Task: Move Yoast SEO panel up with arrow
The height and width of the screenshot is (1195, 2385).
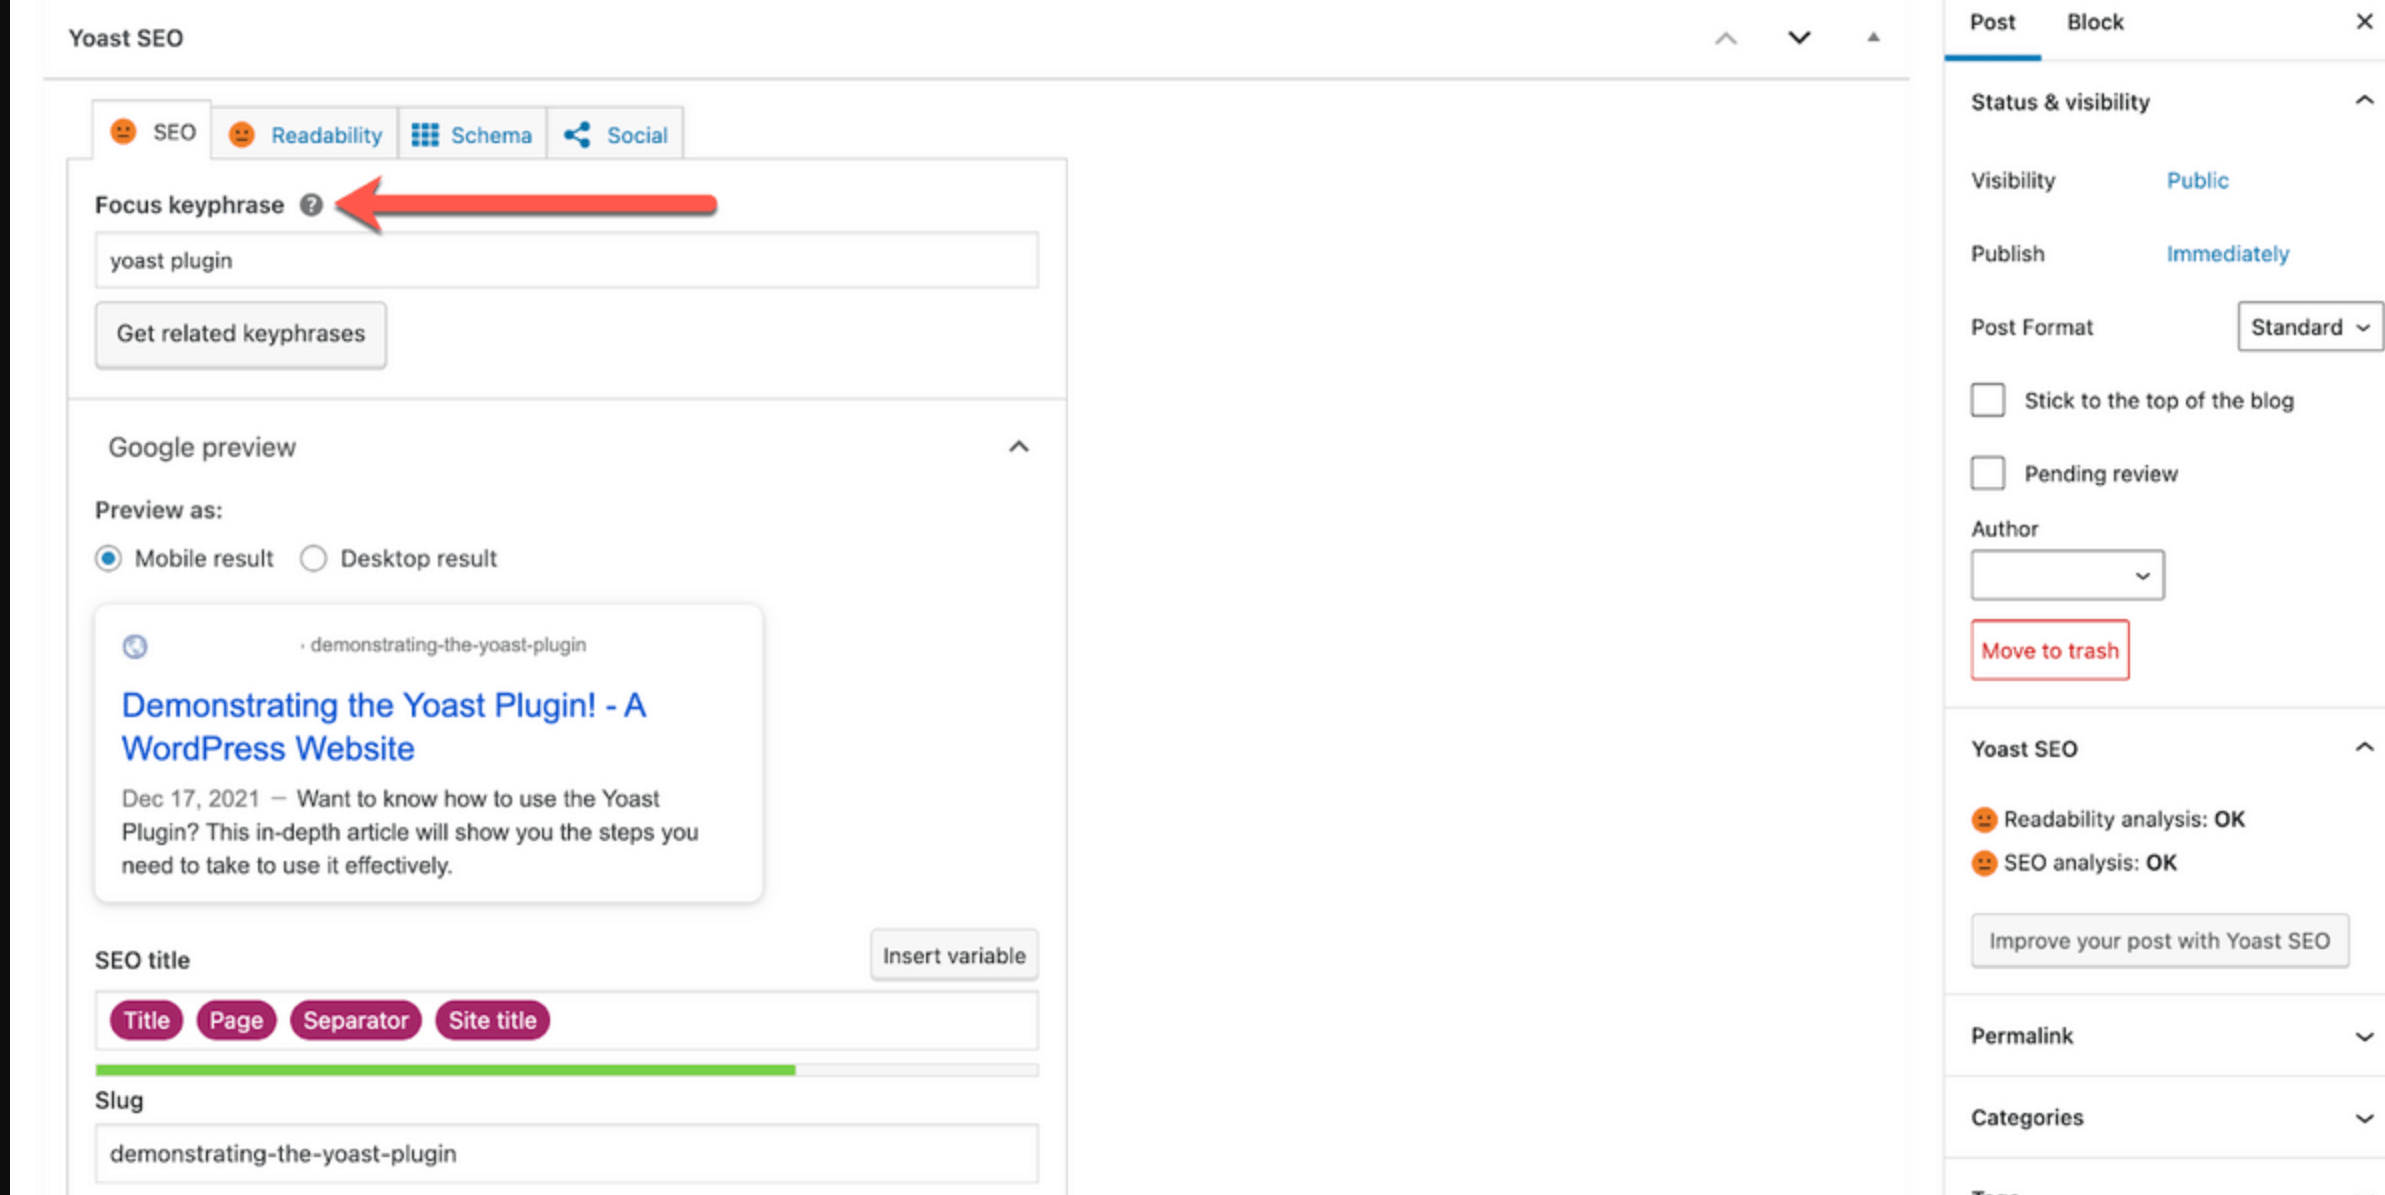Action: [x=1726, y=38]
